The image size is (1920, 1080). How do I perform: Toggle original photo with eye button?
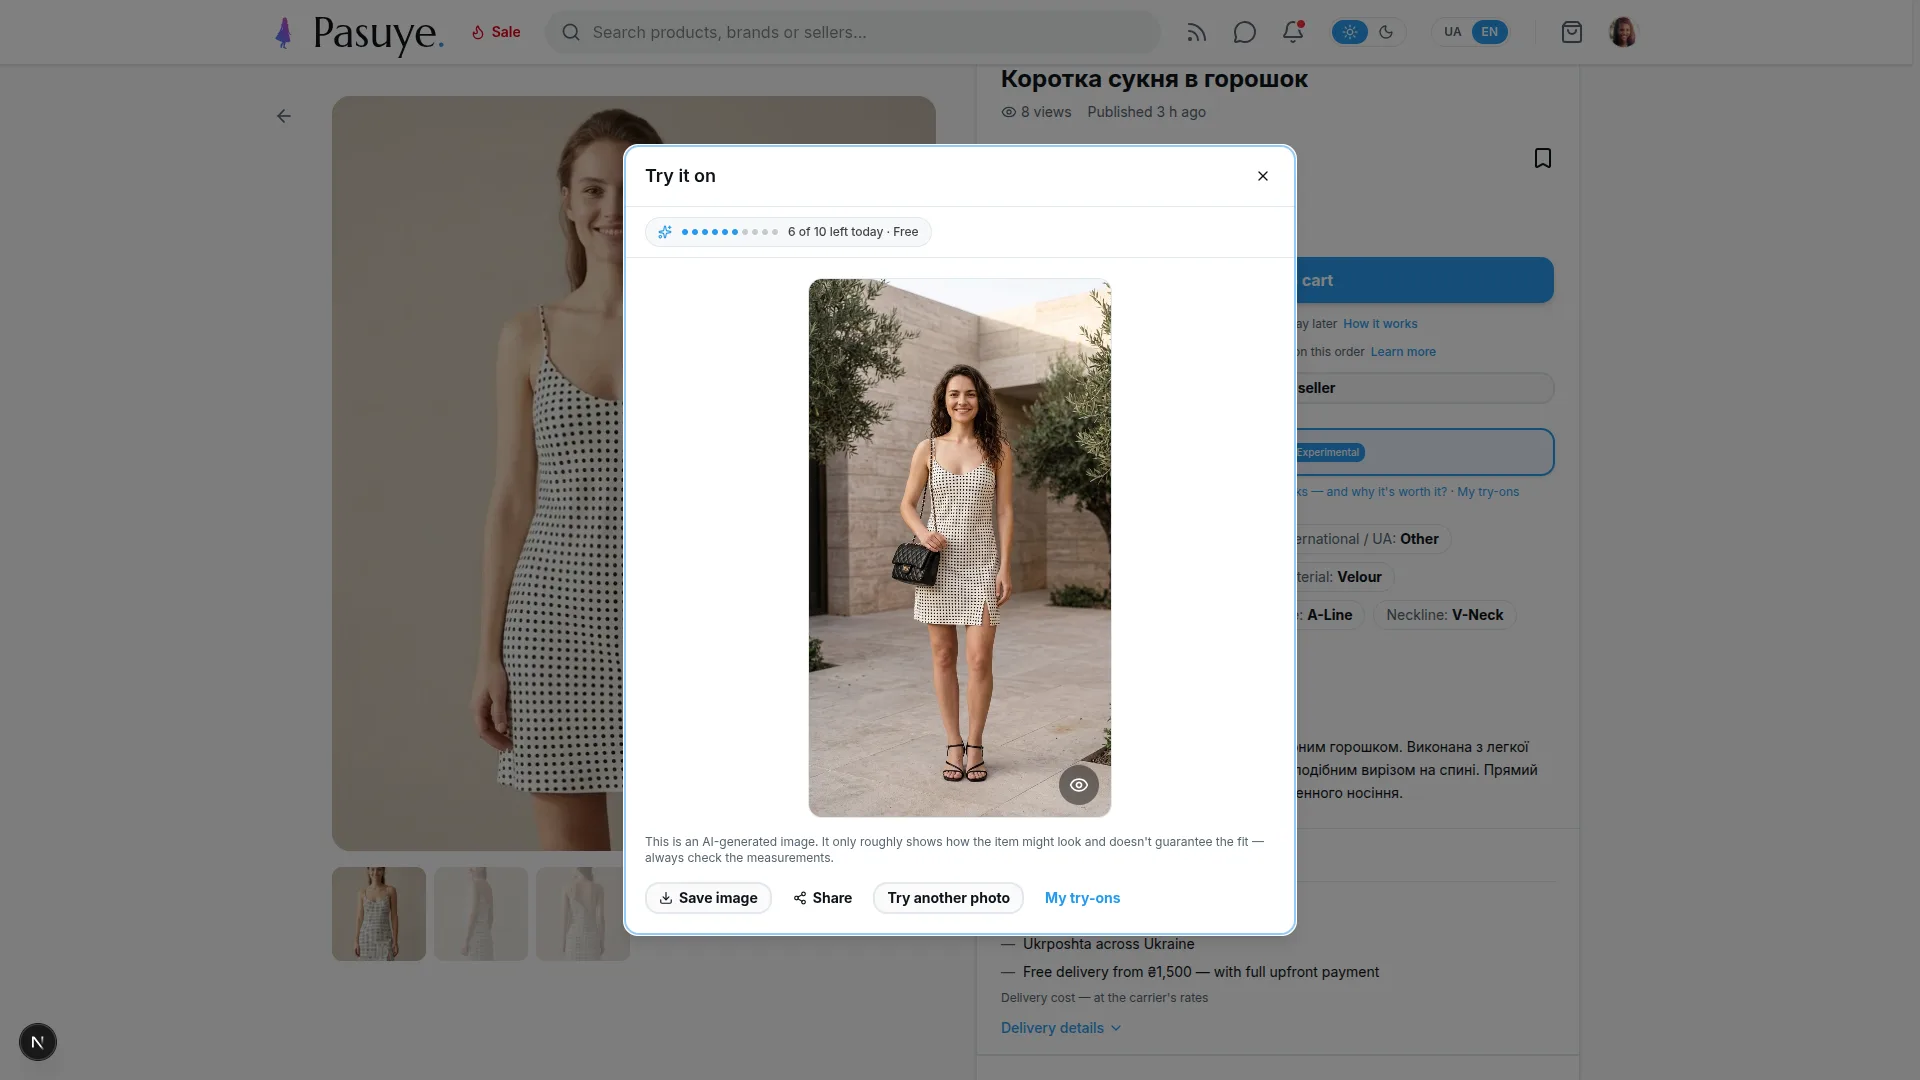(x=1079, y=785)
